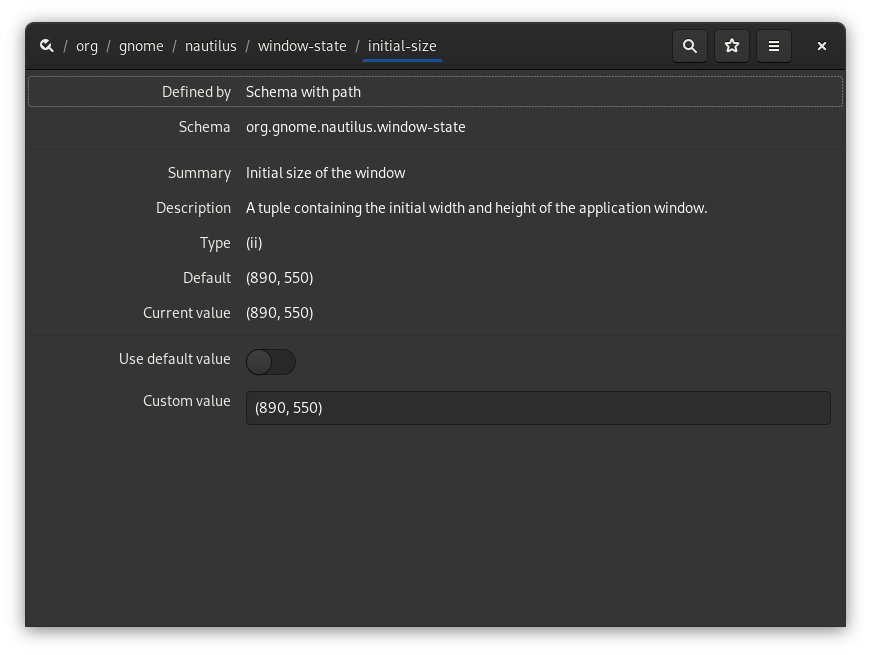871x655 pixels.
Task: Open the hamburger menu
Action: 774,46
